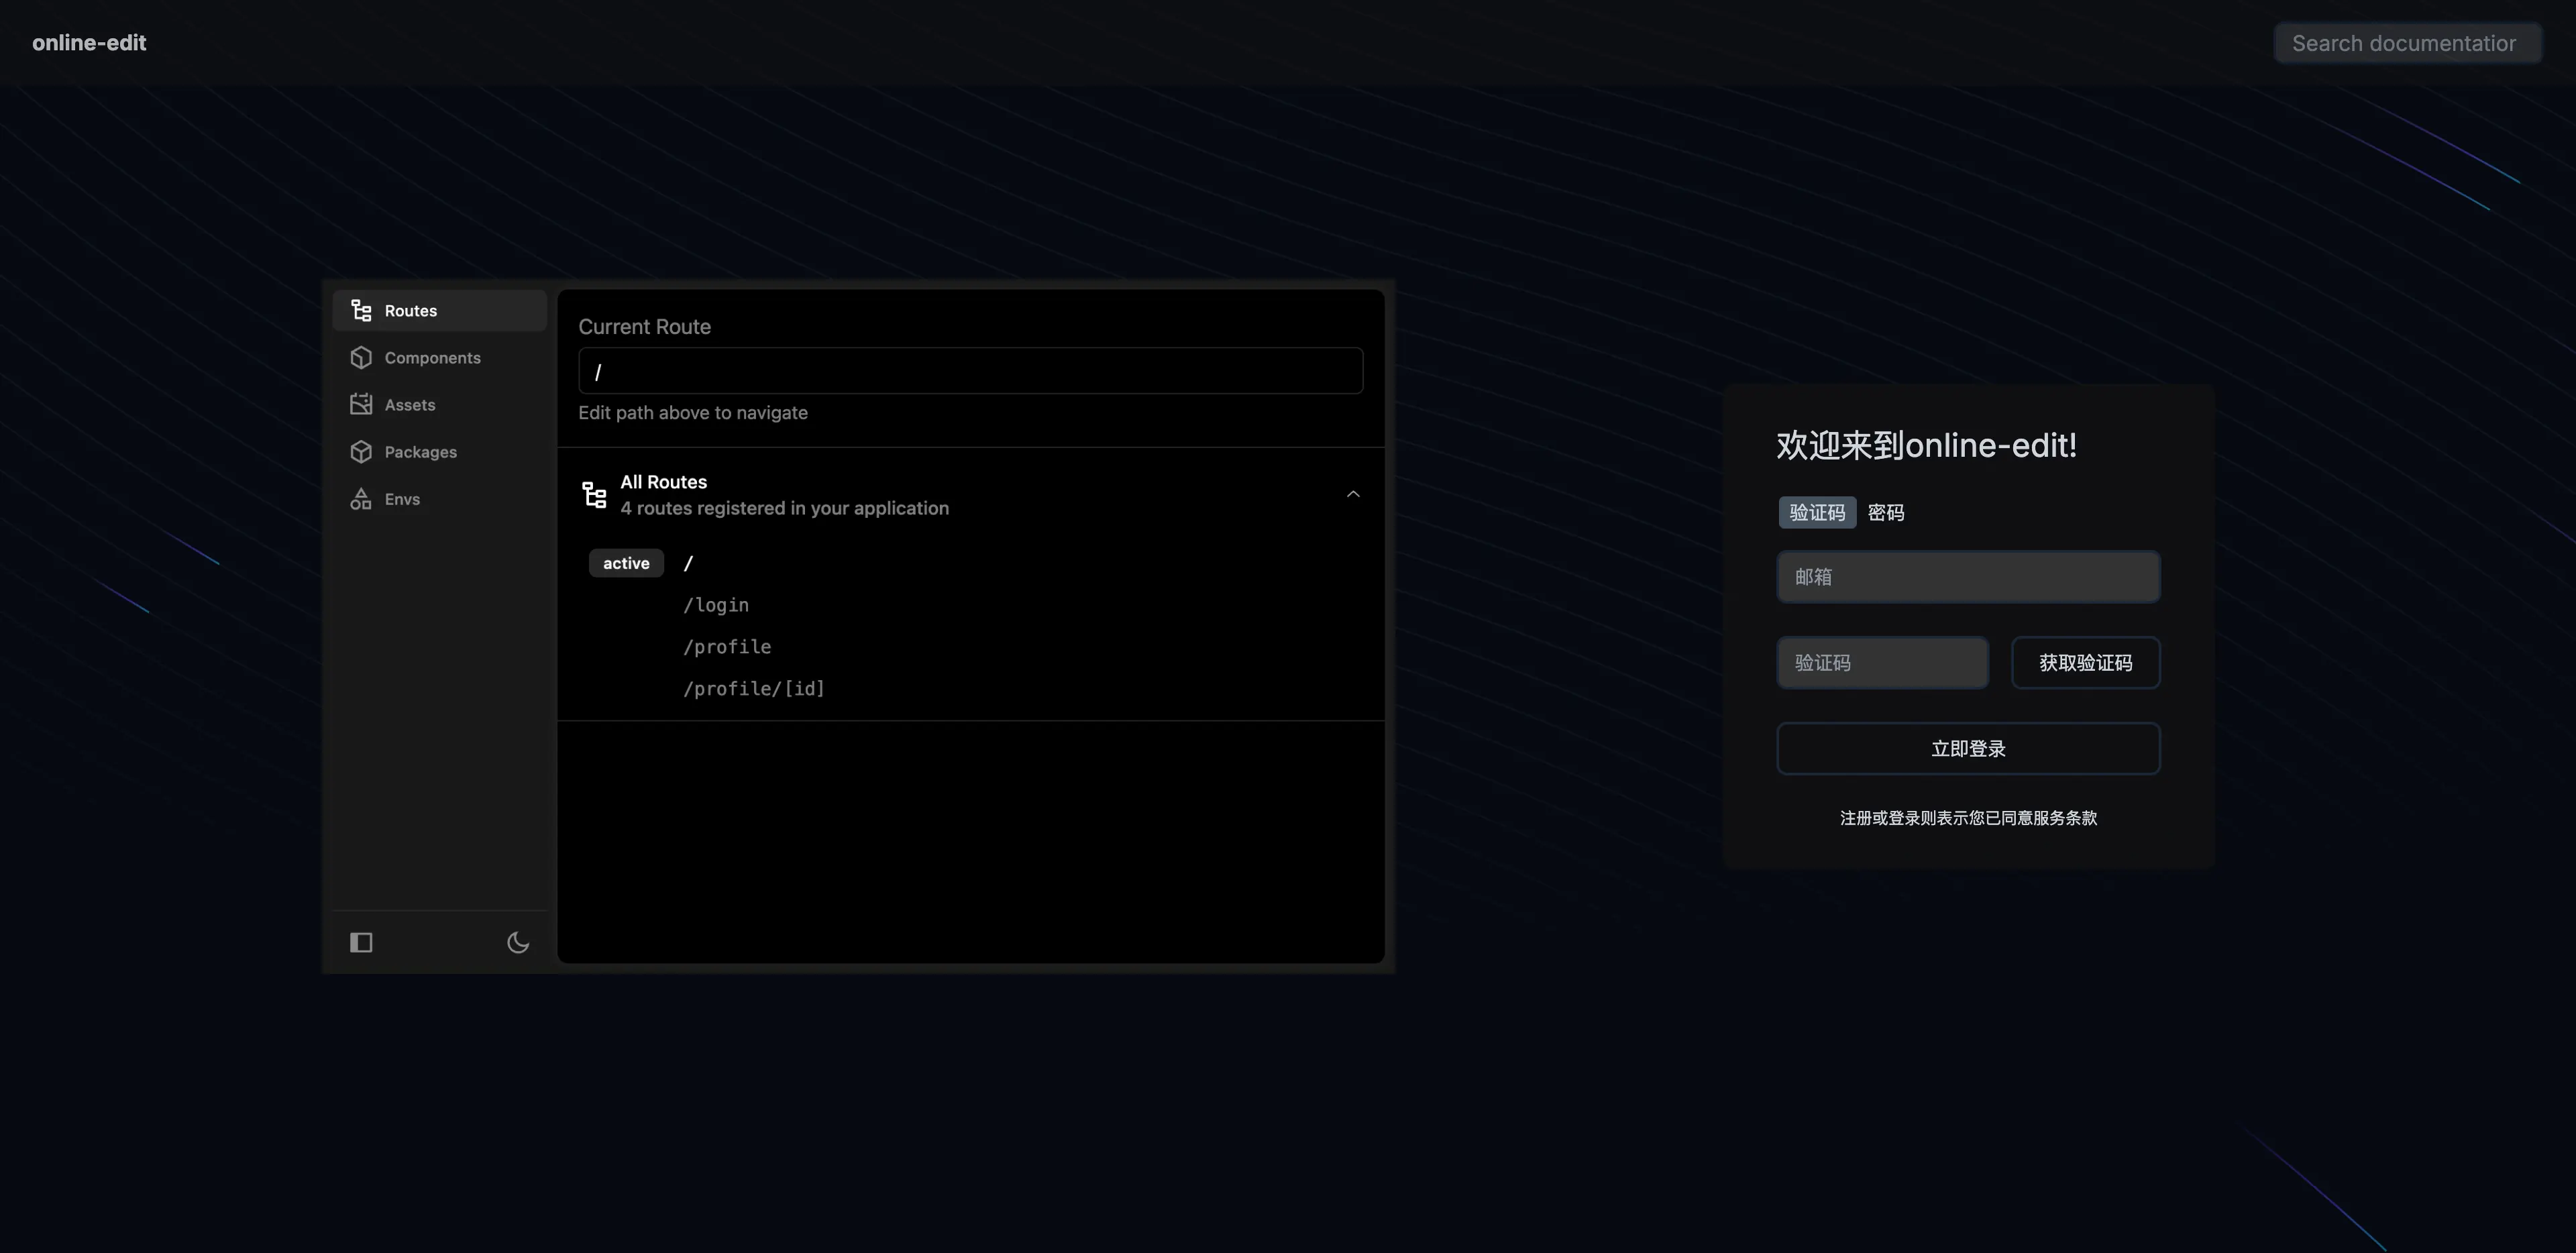Click the active badge
Image resolution: width=2576 pixels, height=1253 pixels.
(x=626, y=563)
